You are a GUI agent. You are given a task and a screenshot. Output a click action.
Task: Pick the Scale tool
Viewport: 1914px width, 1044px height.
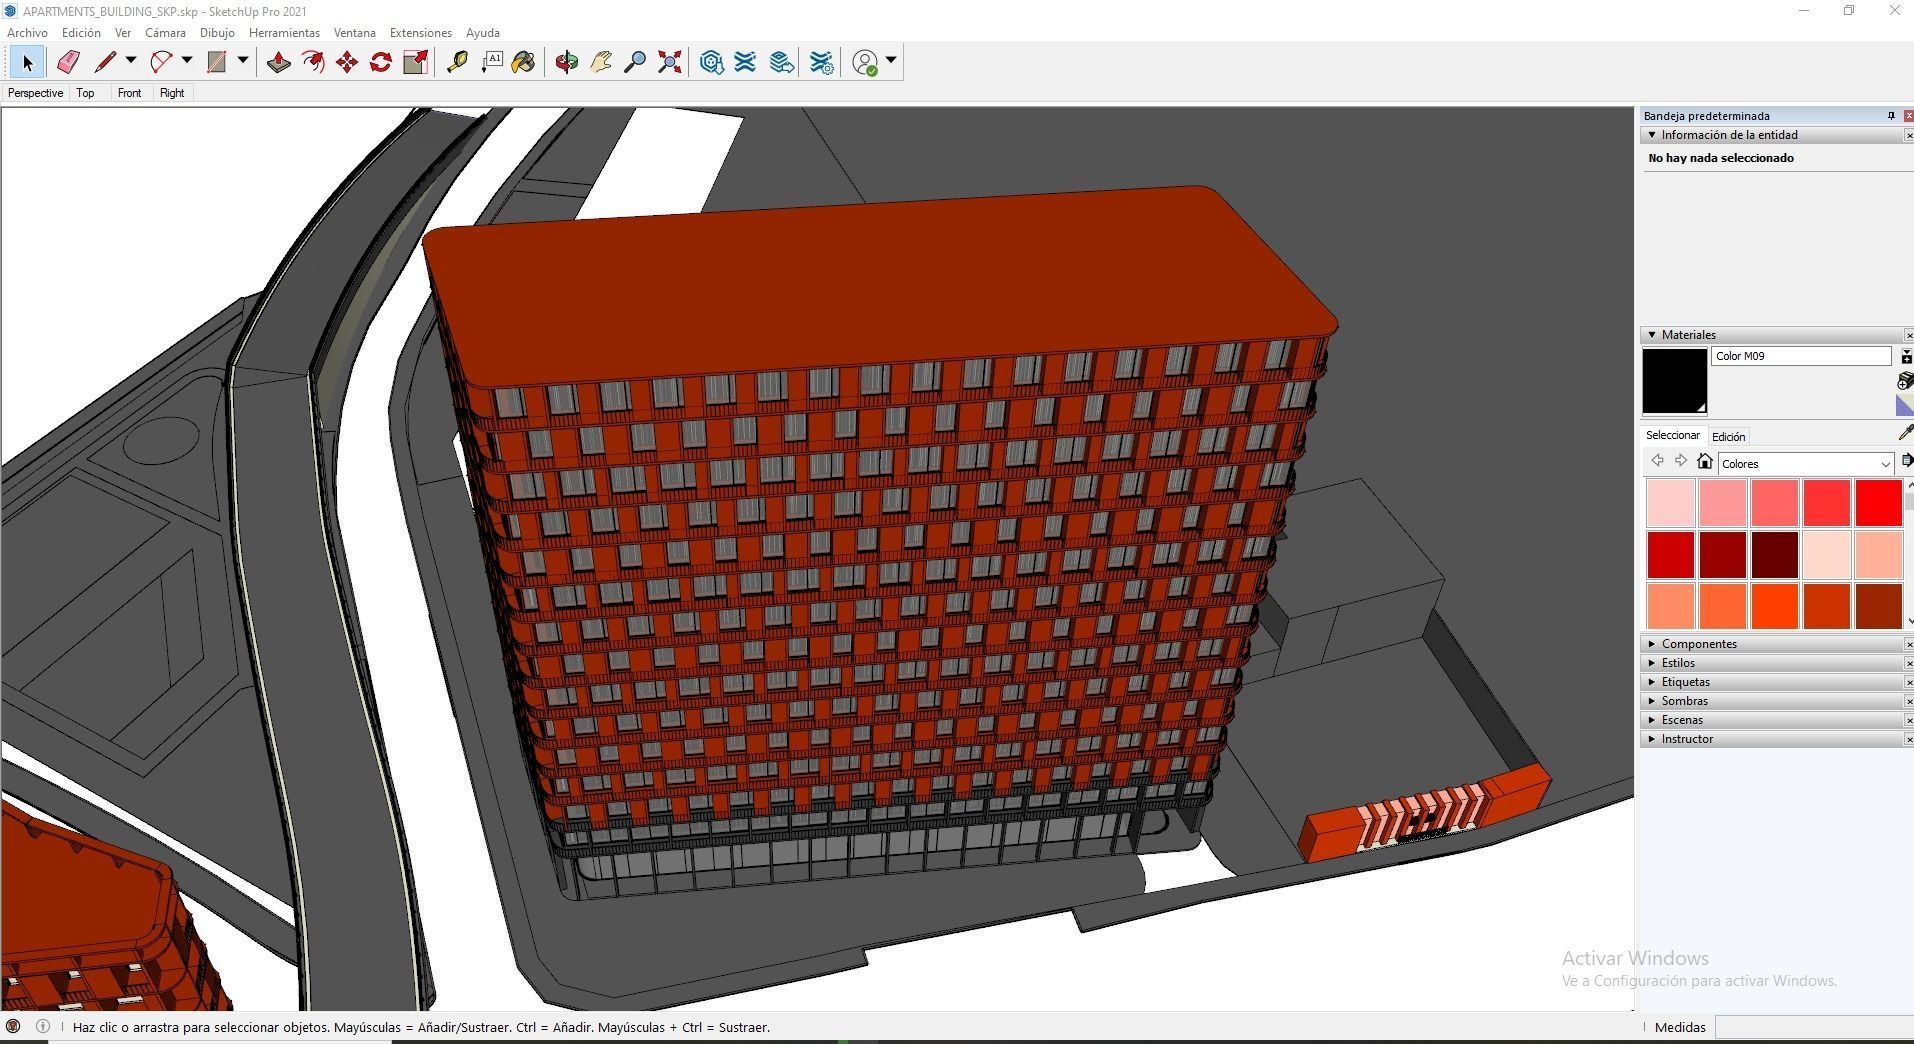tap(415, 62)
